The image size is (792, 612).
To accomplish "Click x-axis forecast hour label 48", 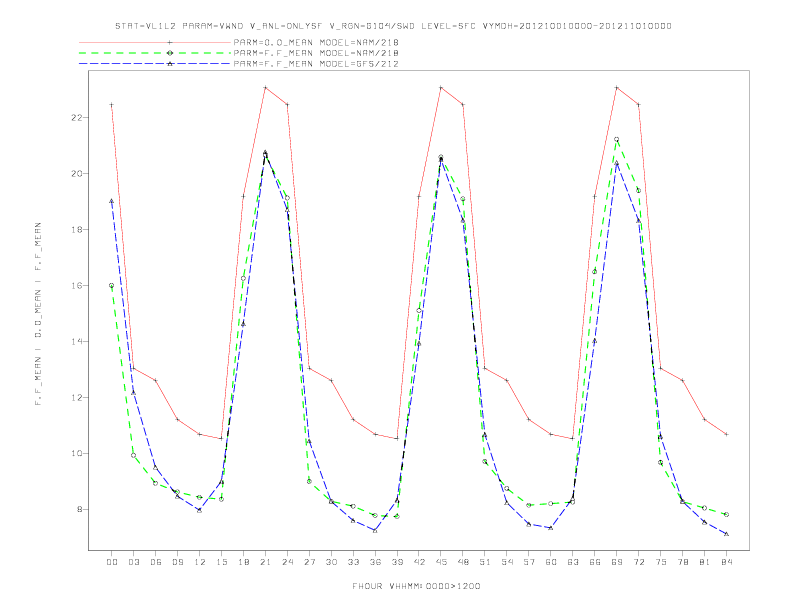I will [463, 562].
